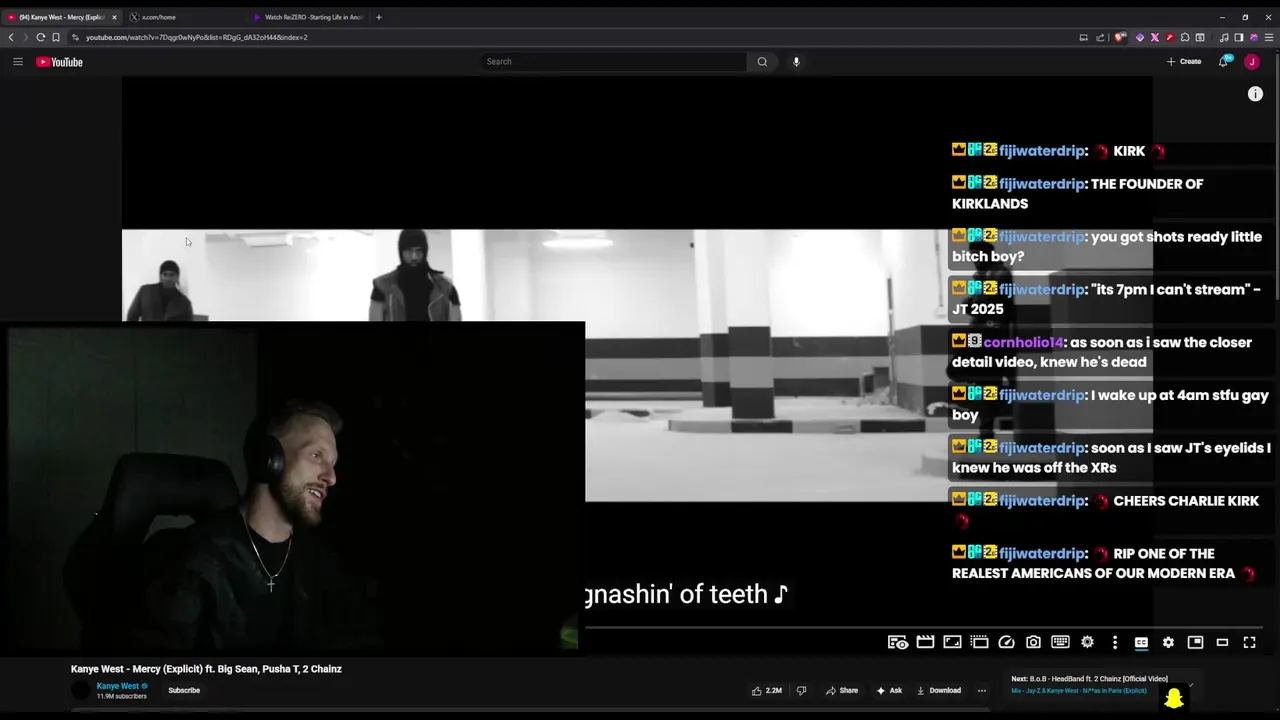Click the 'Next: B.o.B - HeadBand' text

coord(1089,679)
